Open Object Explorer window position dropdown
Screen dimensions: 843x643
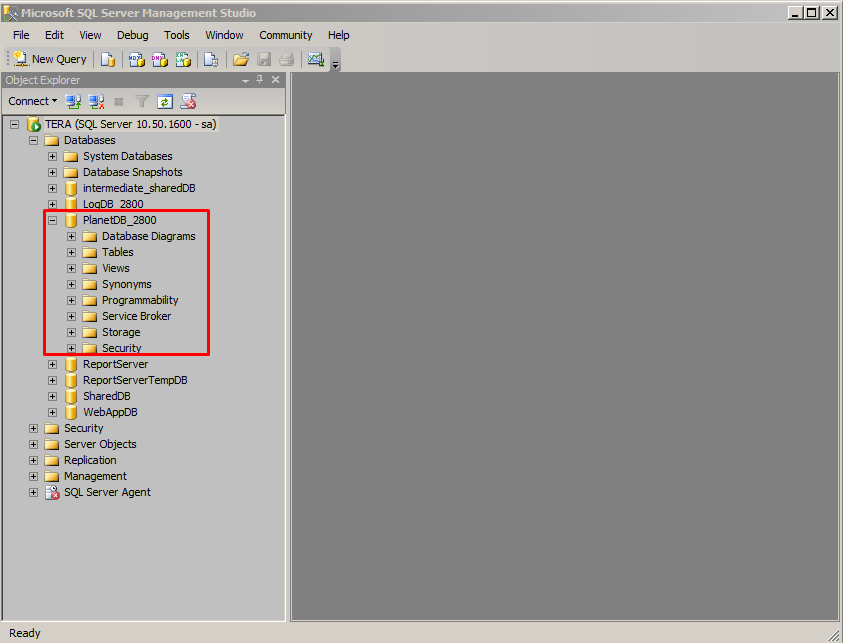click(245, 80)
